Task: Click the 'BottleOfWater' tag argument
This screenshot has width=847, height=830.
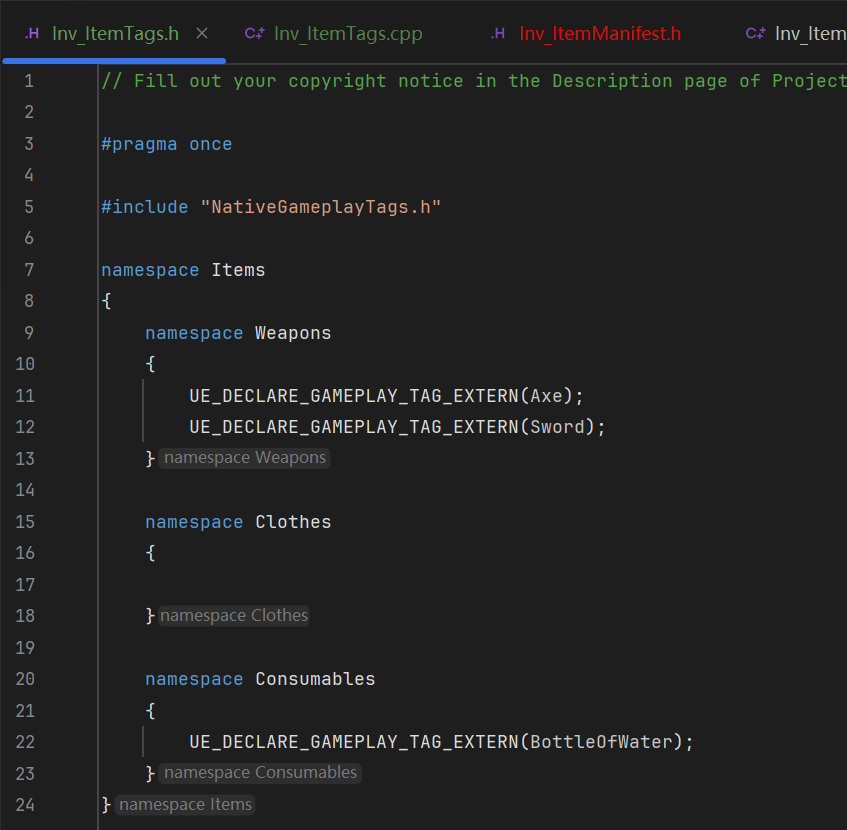Action: (x=601, y=742)
